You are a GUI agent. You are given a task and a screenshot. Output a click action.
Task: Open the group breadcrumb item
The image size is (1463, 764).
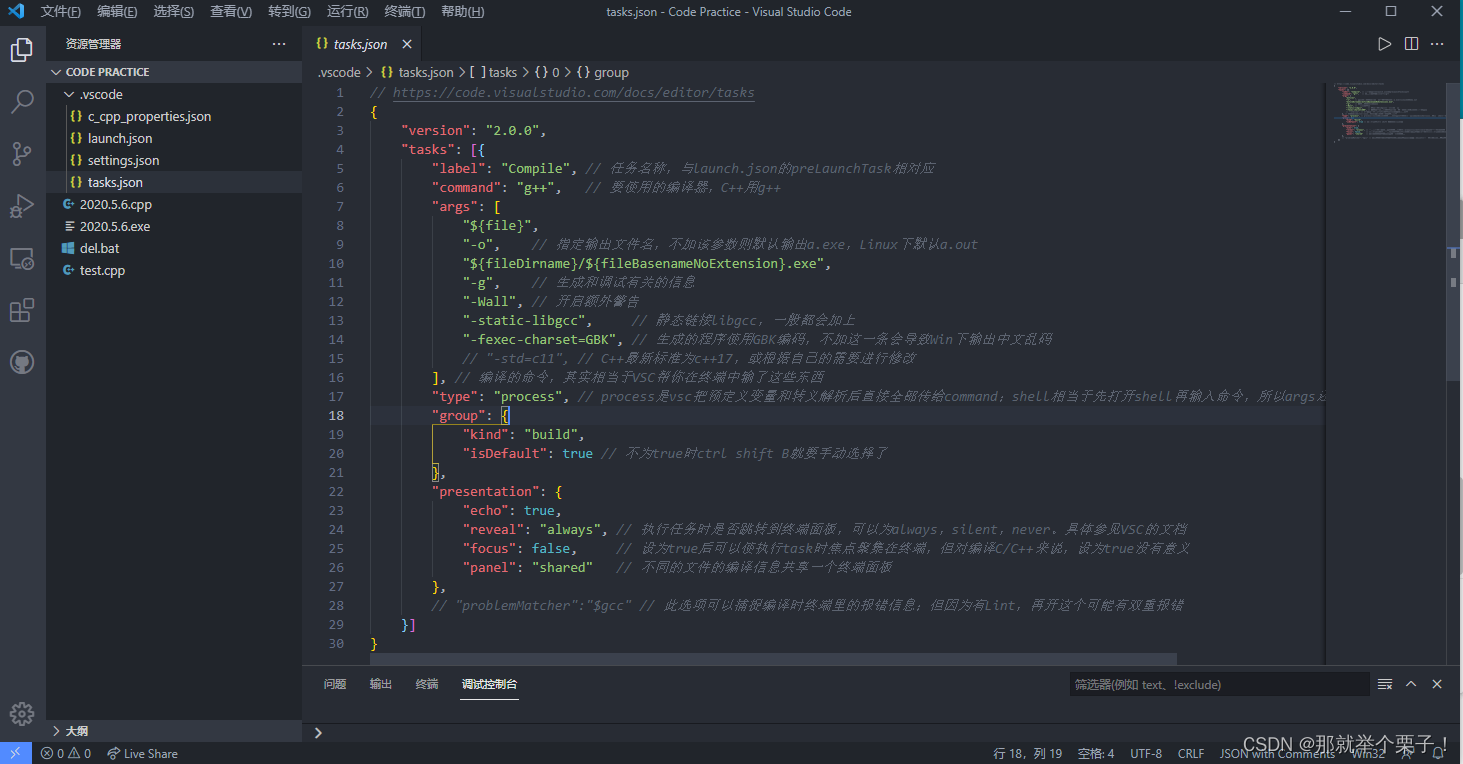(603, 72)
